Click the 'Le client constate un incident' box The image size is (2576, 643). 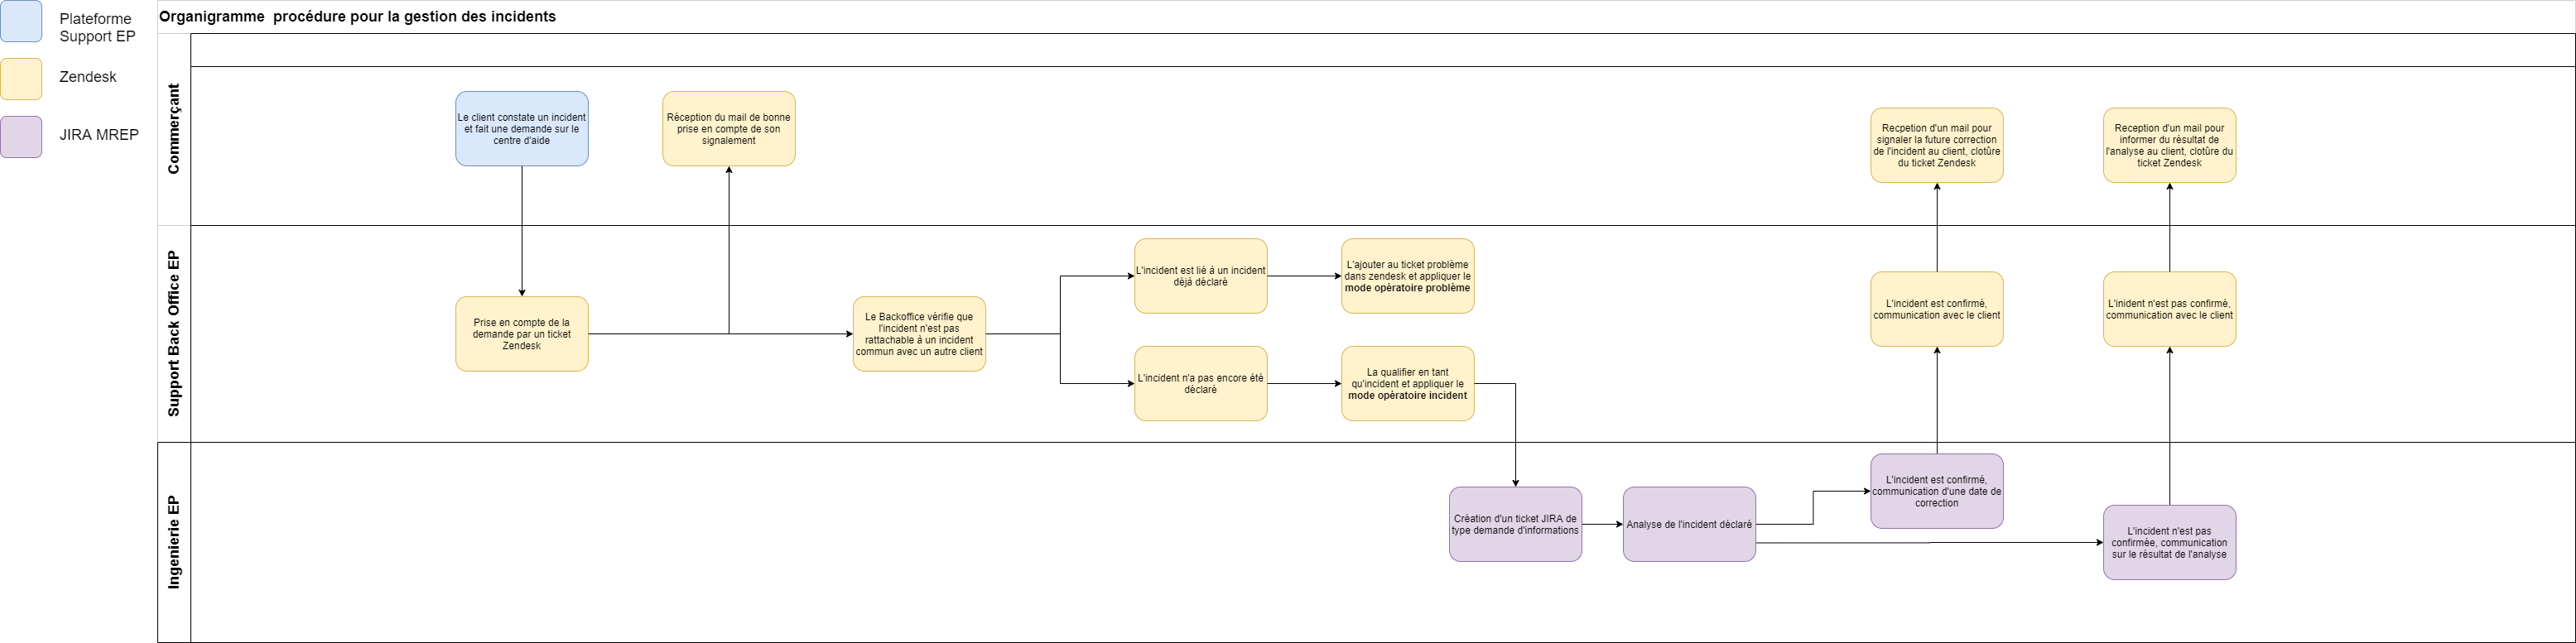[x=521, y=129]
